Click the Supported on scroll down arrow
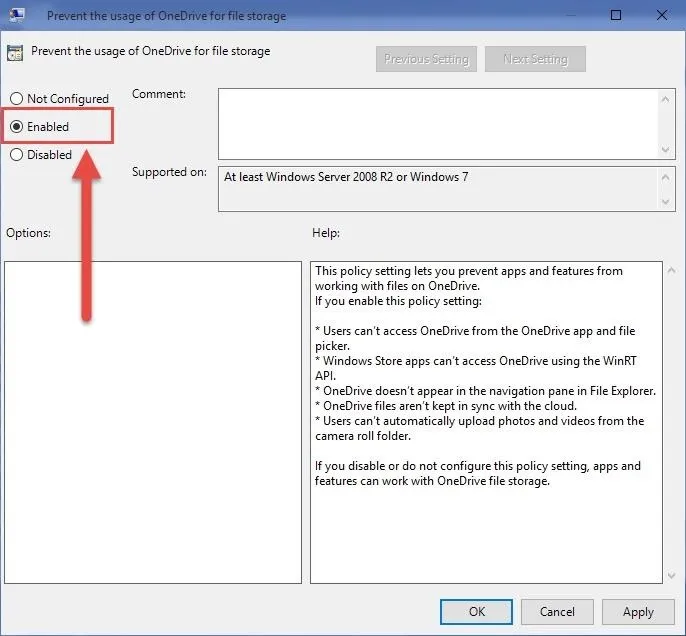This screenshot has width=686, height=636. 665,202
